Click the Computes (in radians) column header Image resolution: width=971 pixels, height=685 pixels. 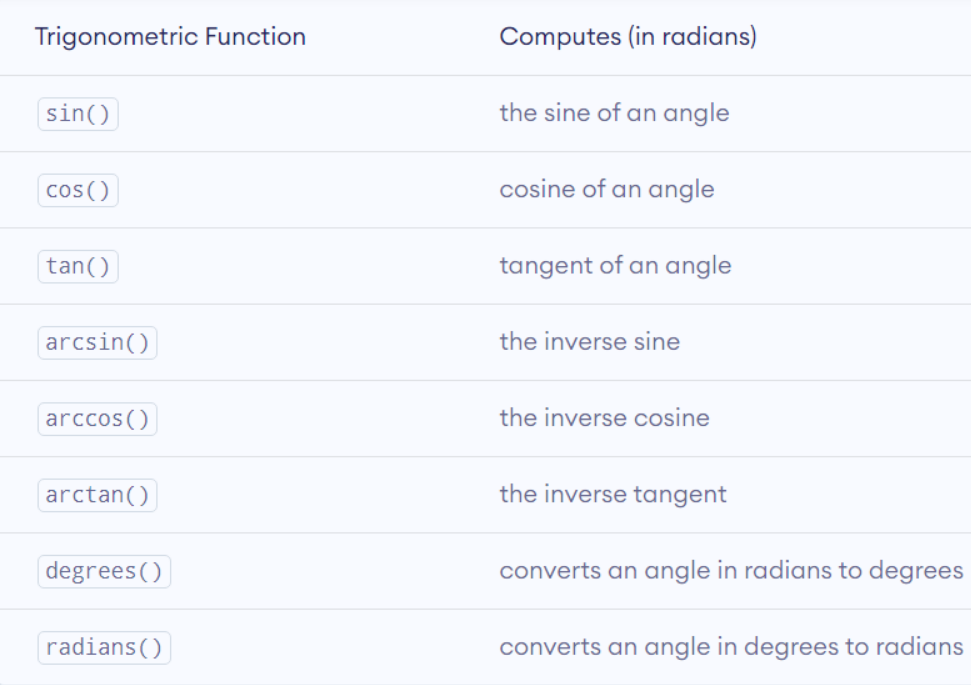628,37
